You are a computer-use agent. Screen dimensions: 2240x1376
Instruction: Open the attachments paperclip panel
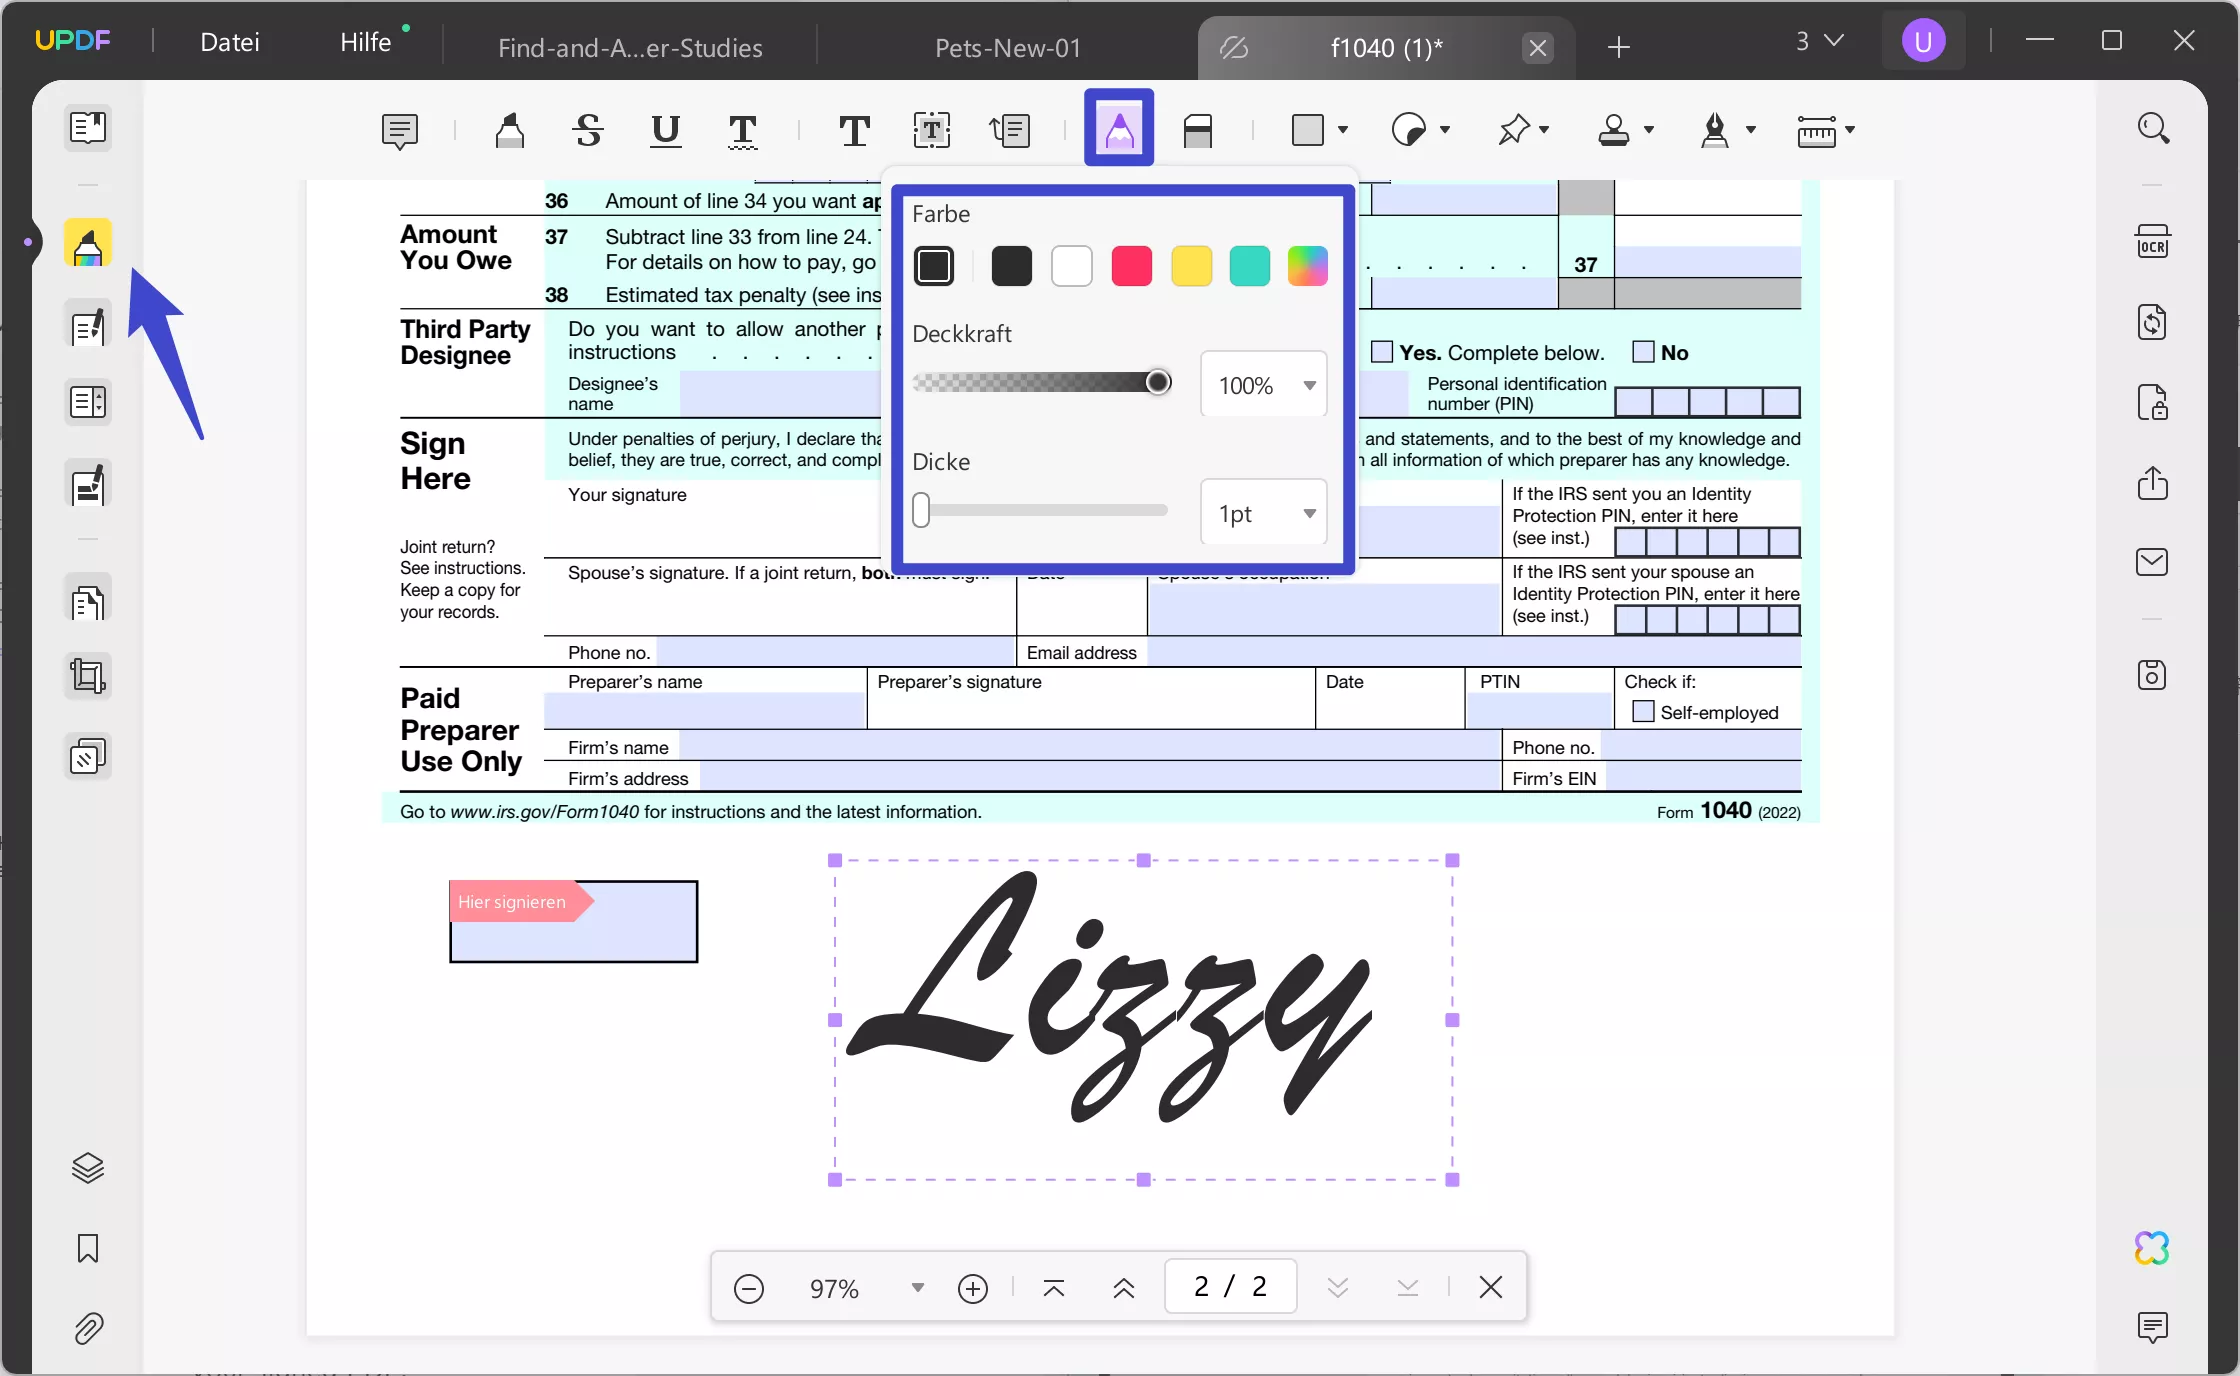[x=88, y=1329]
